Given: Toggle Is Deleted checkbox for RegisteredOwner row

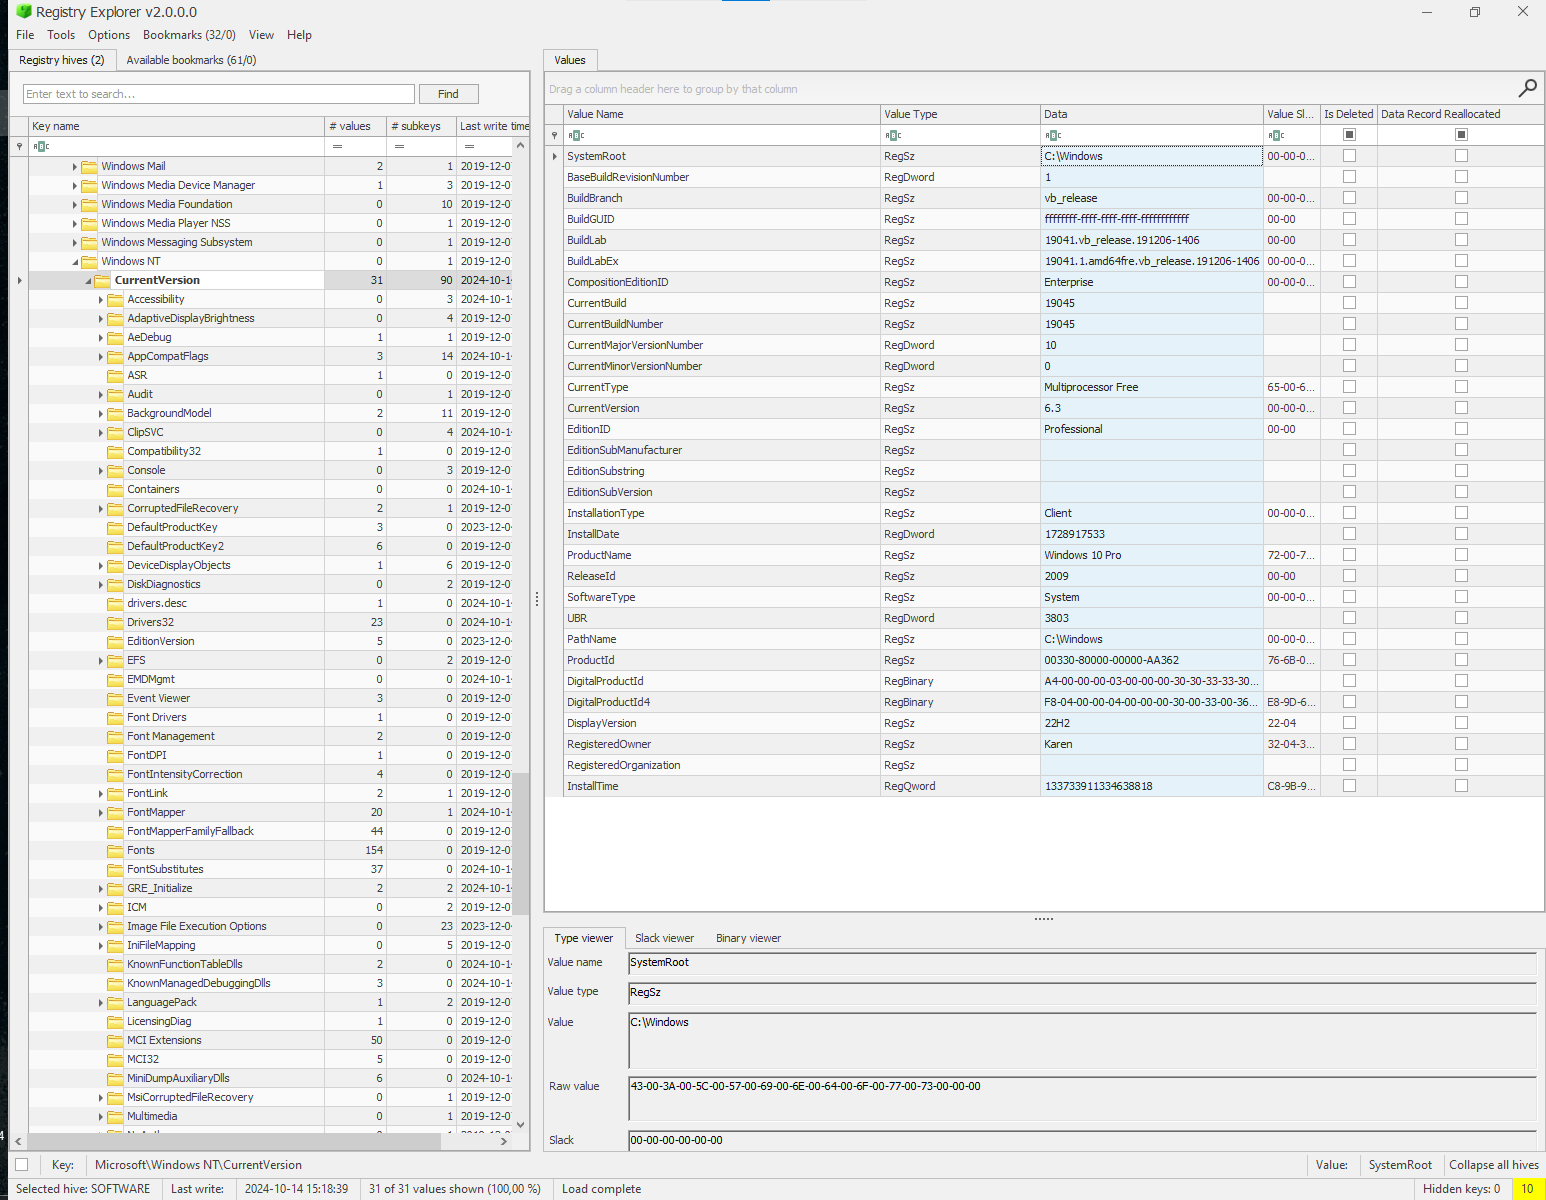Looking at the screenshot, I should coord(1349,744).
